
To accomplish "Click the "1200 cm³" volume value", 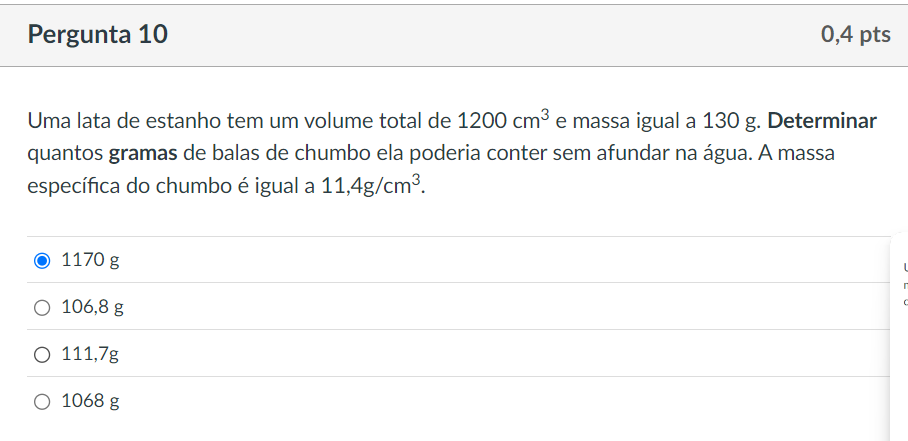I will pyautogui.click(x=503, y=122).
